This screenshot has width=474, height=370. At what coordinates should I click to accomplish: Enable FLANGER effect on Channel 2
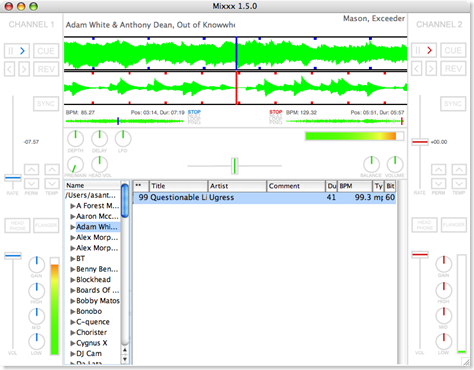coord(453,225)
